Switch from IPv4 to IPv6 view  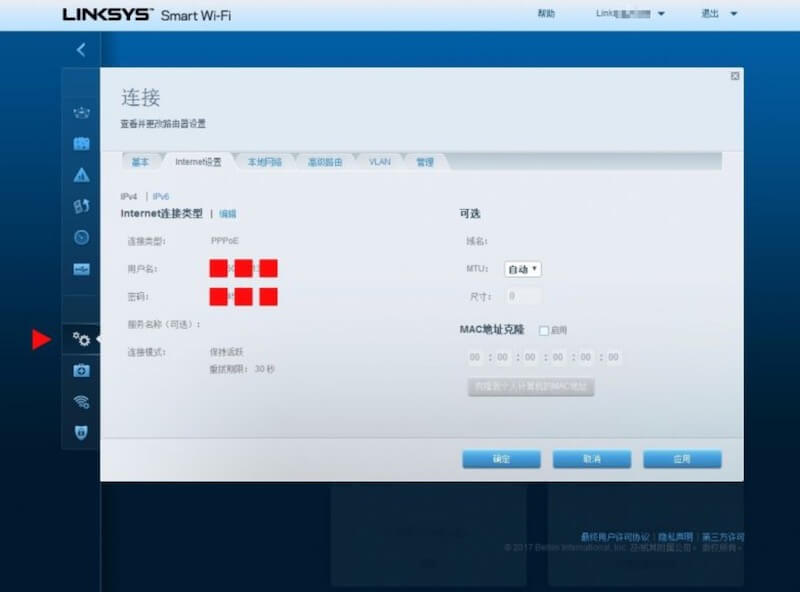(x=160, y=196)
